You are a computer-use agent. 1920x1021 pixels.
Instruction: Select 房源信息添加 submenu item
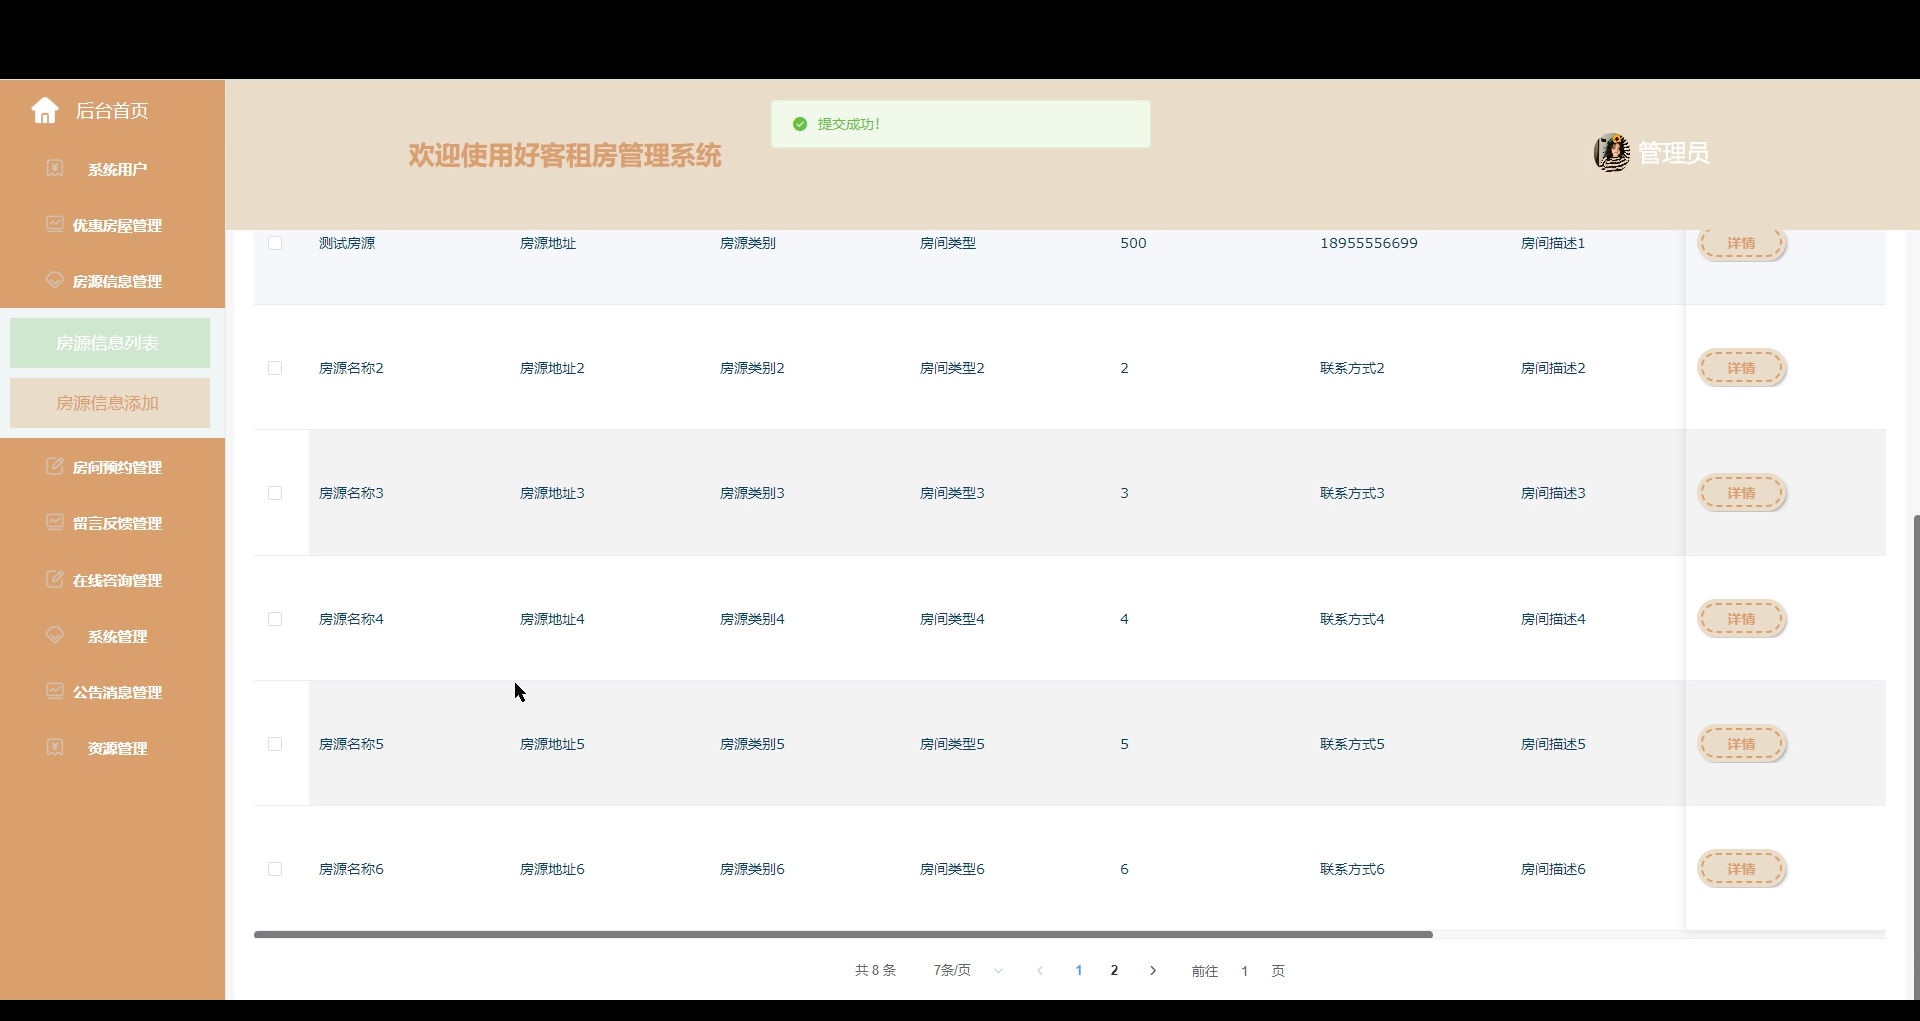(110, 403)
